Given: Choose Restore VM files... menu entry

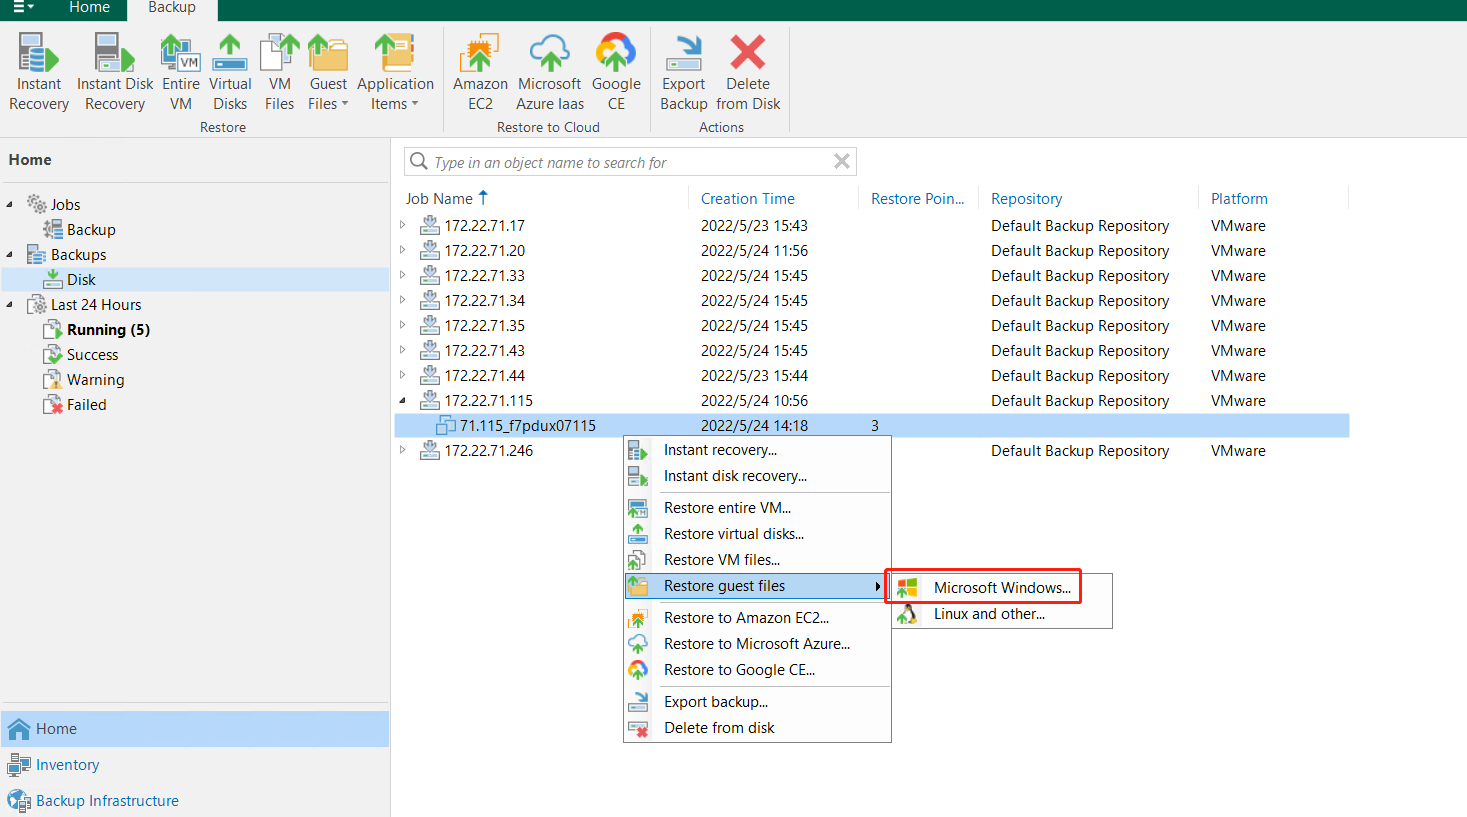Looking at the screenshot, I should (x=757, y=560).
